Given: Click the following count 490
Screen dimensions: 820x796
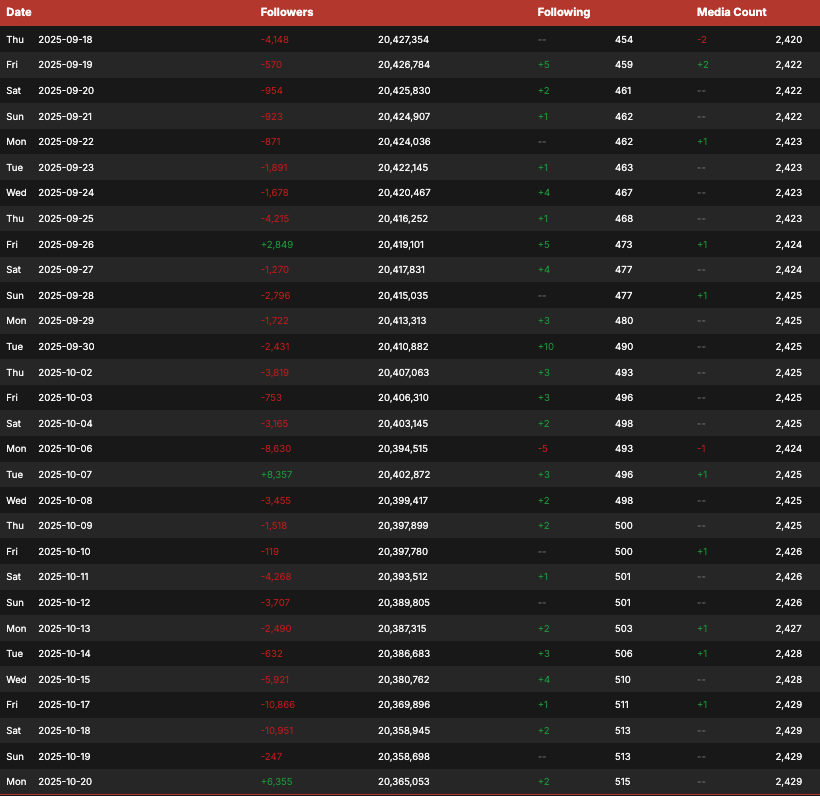Looking at the screenshot, I should 624,346.
